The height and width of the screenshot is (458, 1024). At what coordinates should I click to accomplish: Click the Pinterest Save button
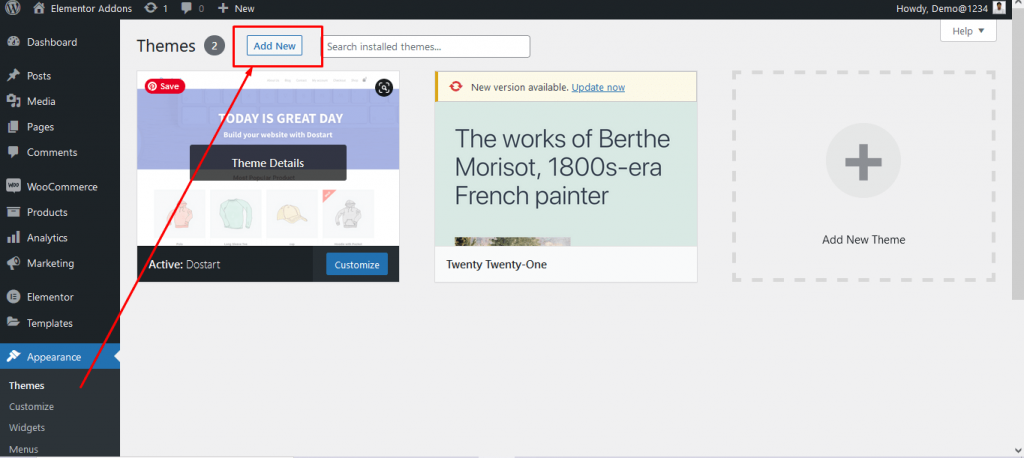tap(165, 86)
